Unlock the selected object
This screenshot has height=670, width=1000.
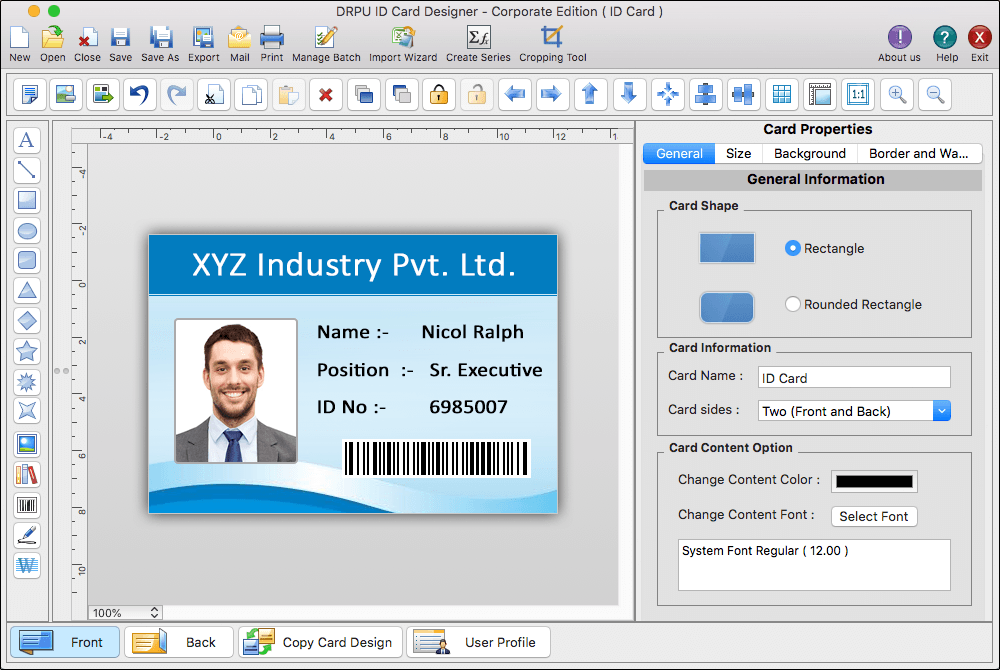476,94
